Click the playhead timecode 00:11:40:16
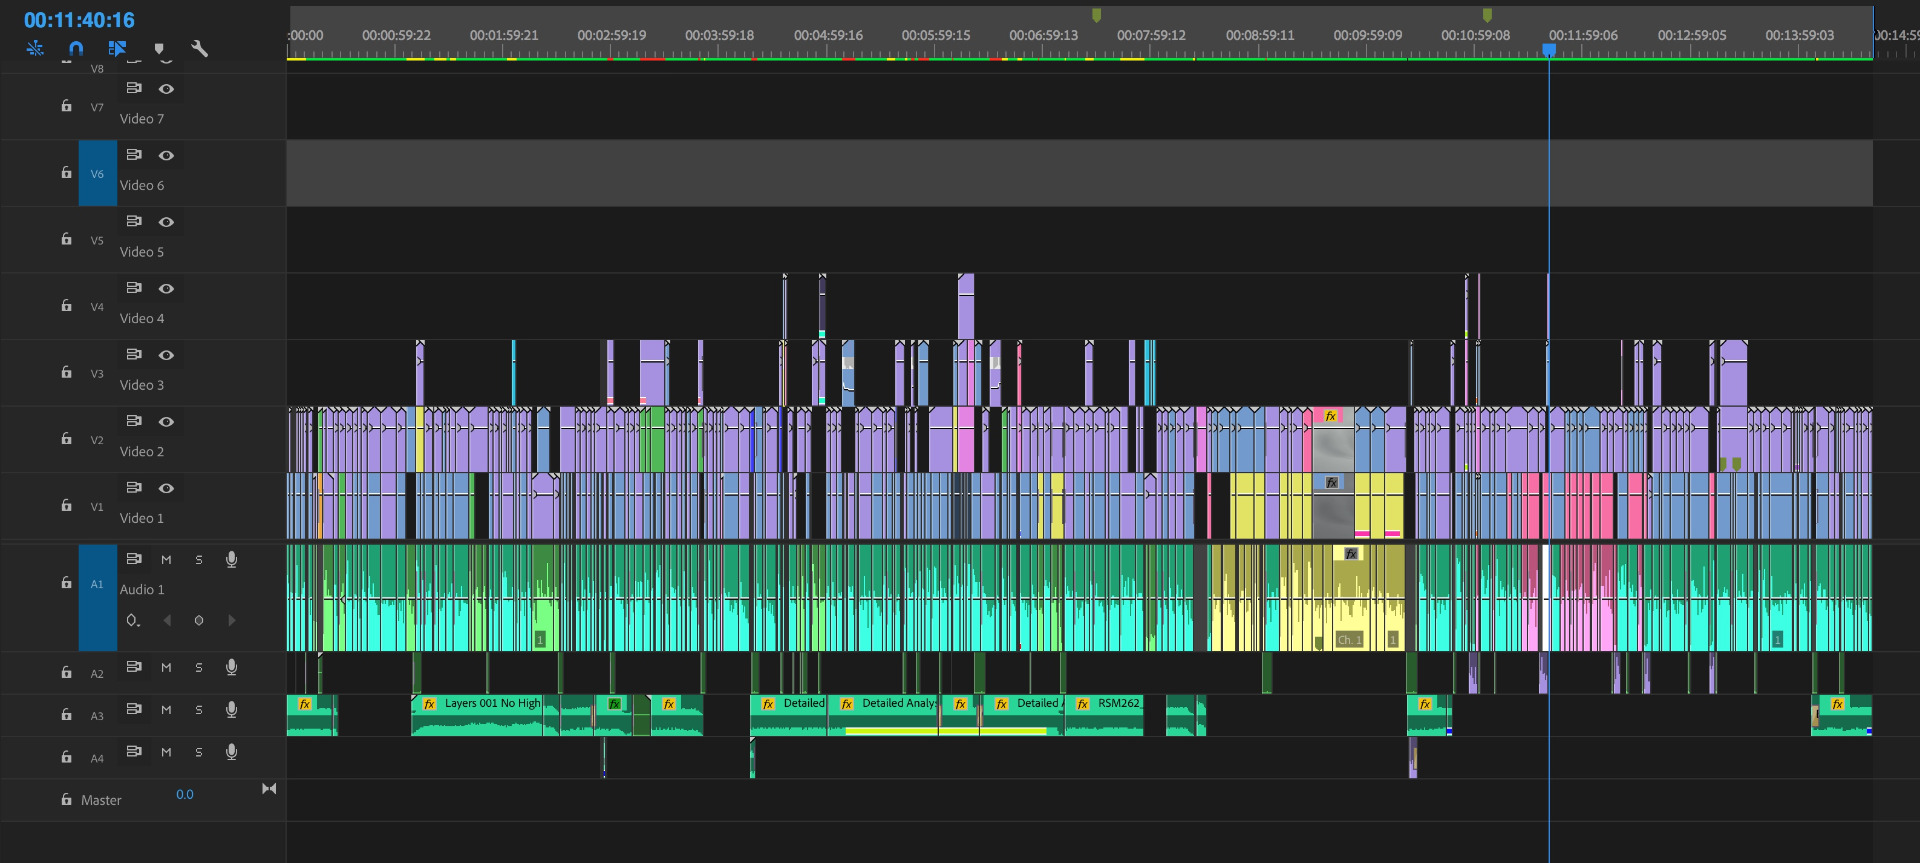 (79, 20)
